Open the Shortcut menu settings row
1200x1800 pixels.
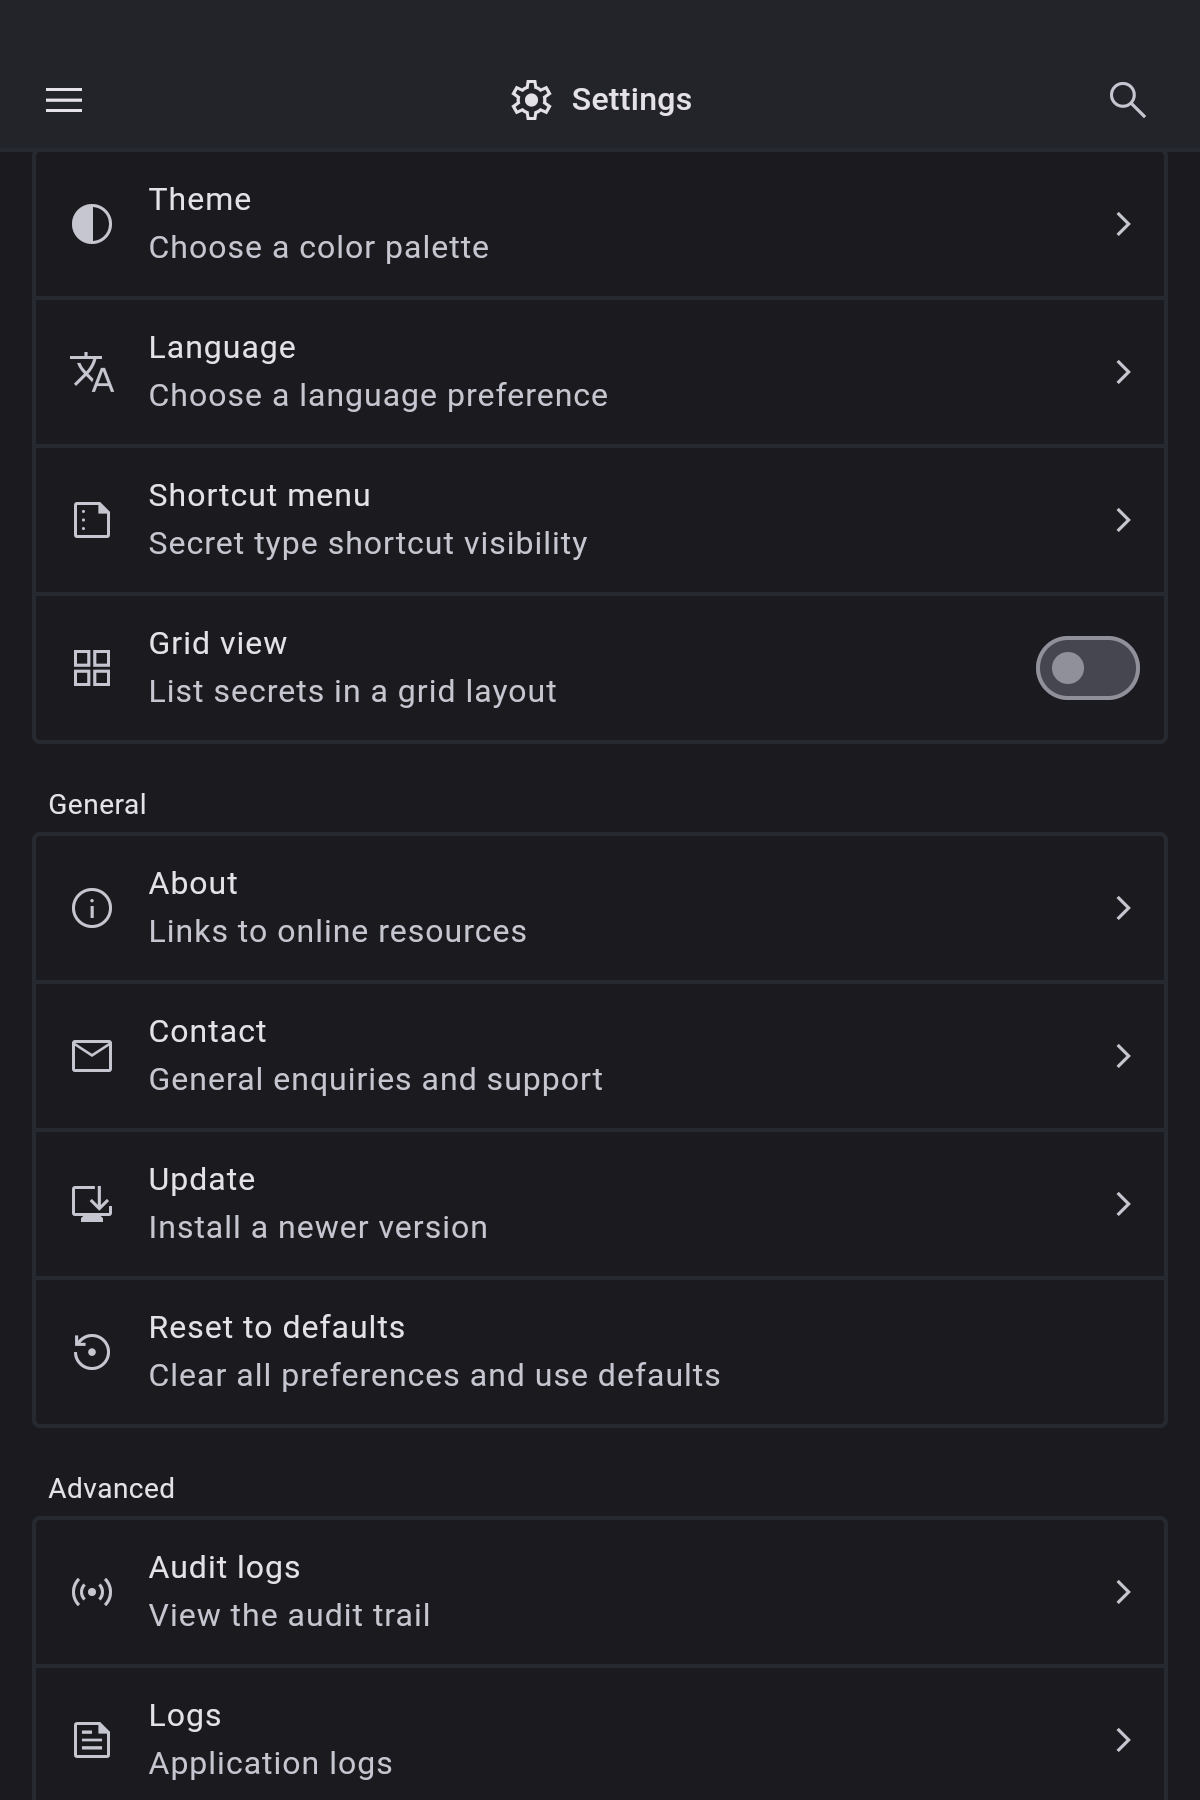point(600,520)
